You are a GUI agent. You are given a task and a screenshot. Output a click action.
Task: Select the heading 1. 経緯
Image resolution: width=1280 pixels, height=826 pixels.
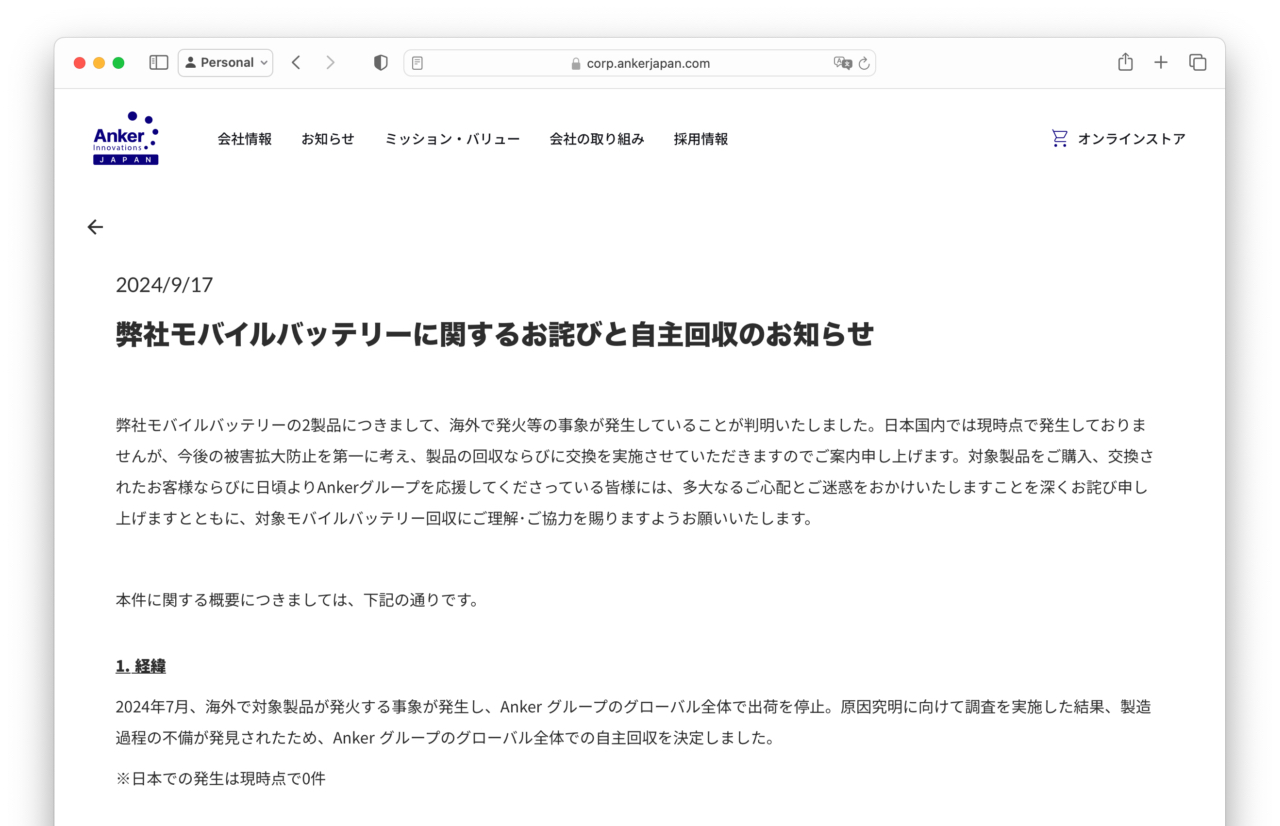tap(141, 666)
